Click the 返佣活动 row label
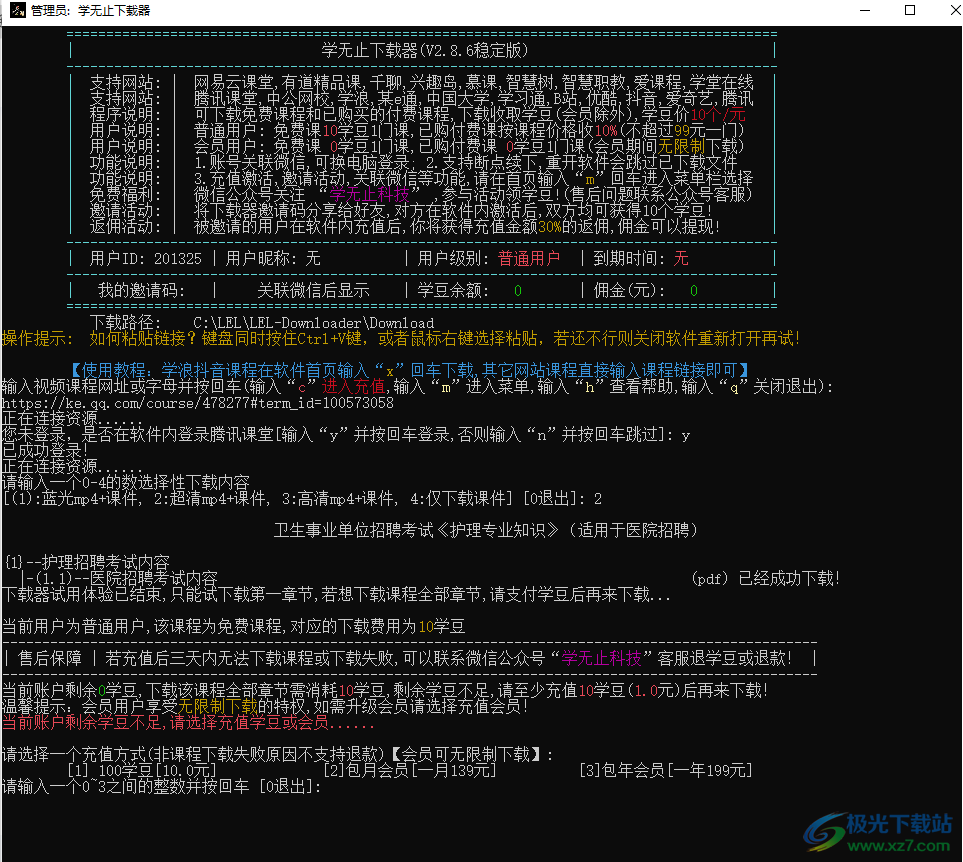Screen dimensions: 963x862 (125, 227)
